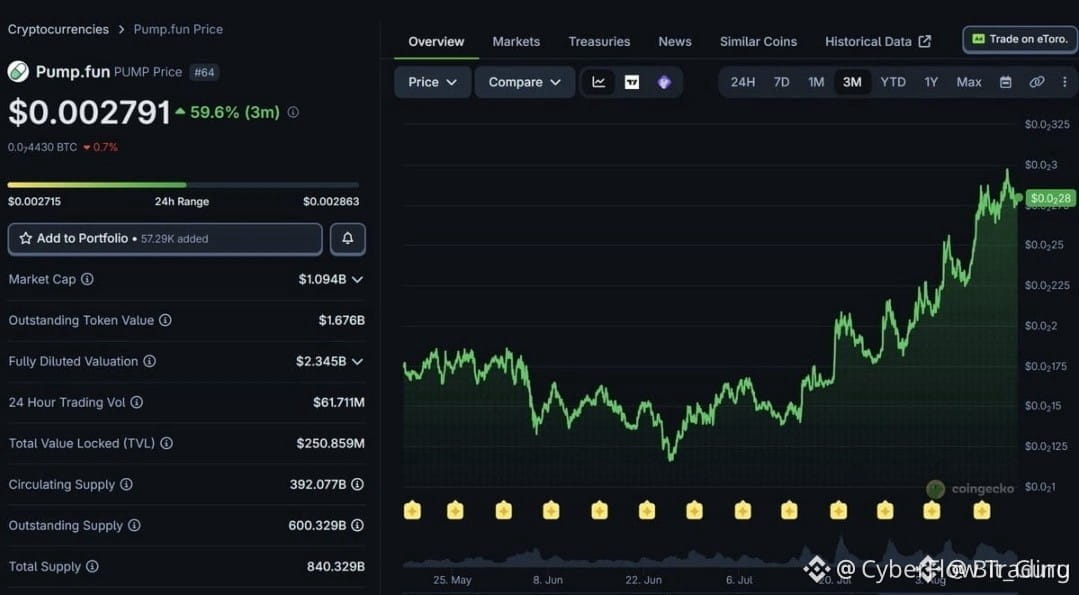Click the star icon in Add to Portfolio
The height and width of the screenshot is (595, 1079).
25,239
